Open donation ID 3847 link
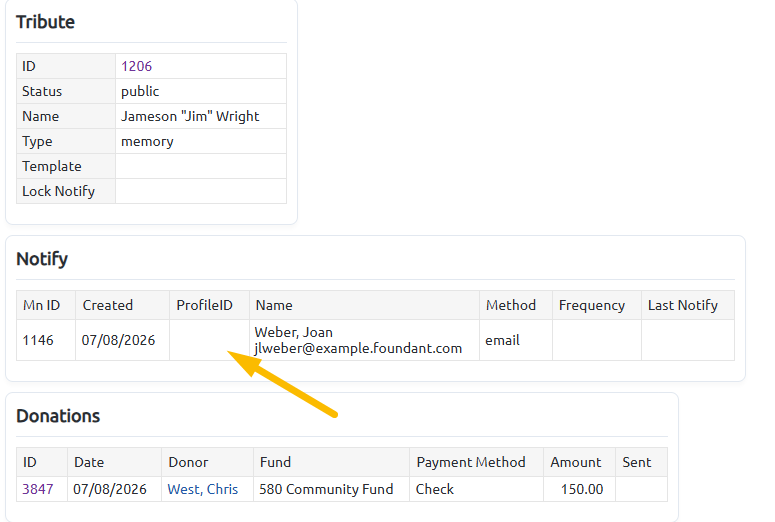Screen dimensions: 775x522 pyautogui.click(x=38, y=489)
